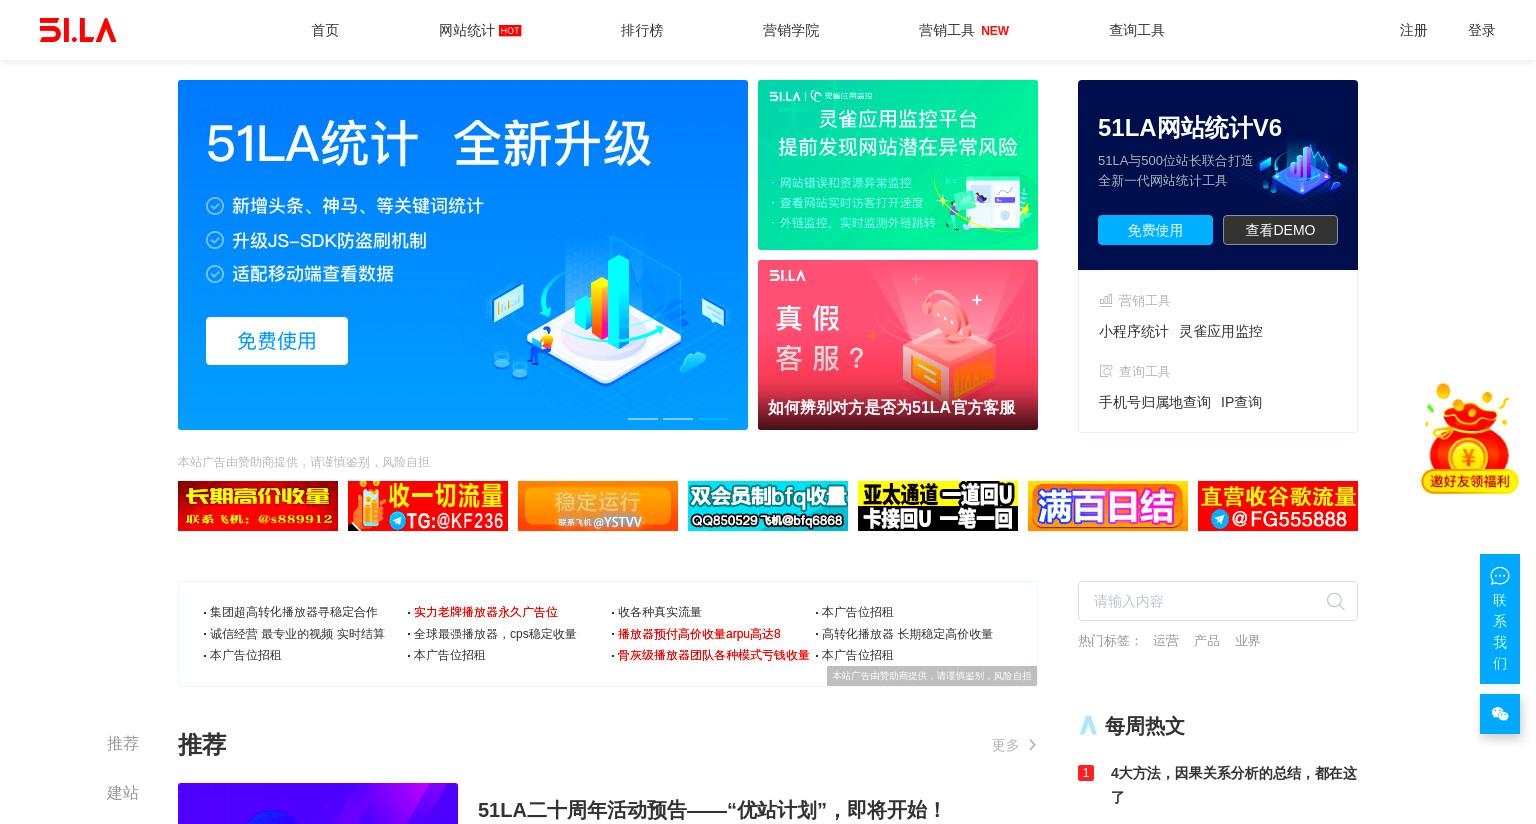Open 实力老牌播放器永久广告位 text ad
1536x824 pixels.
tap(485, 612)
